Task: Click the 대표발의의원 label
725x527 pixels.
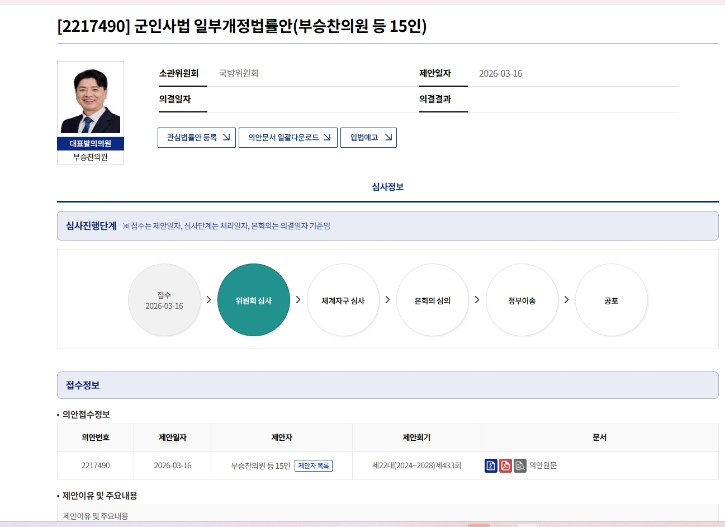Action: click(91, 144)
